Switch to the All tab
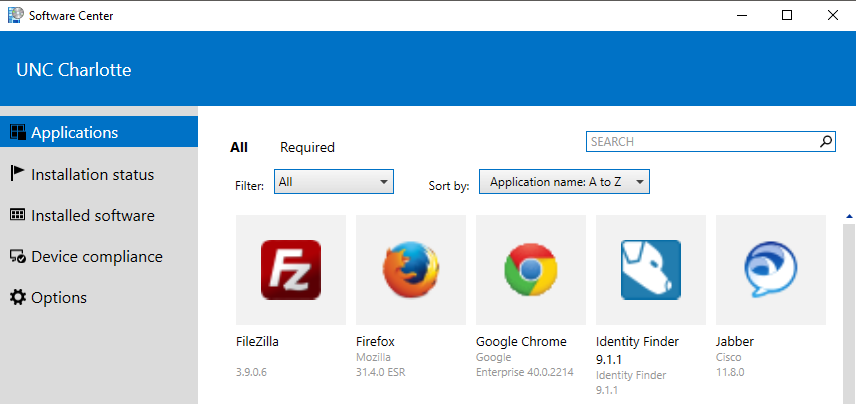 tap(239, 147)
